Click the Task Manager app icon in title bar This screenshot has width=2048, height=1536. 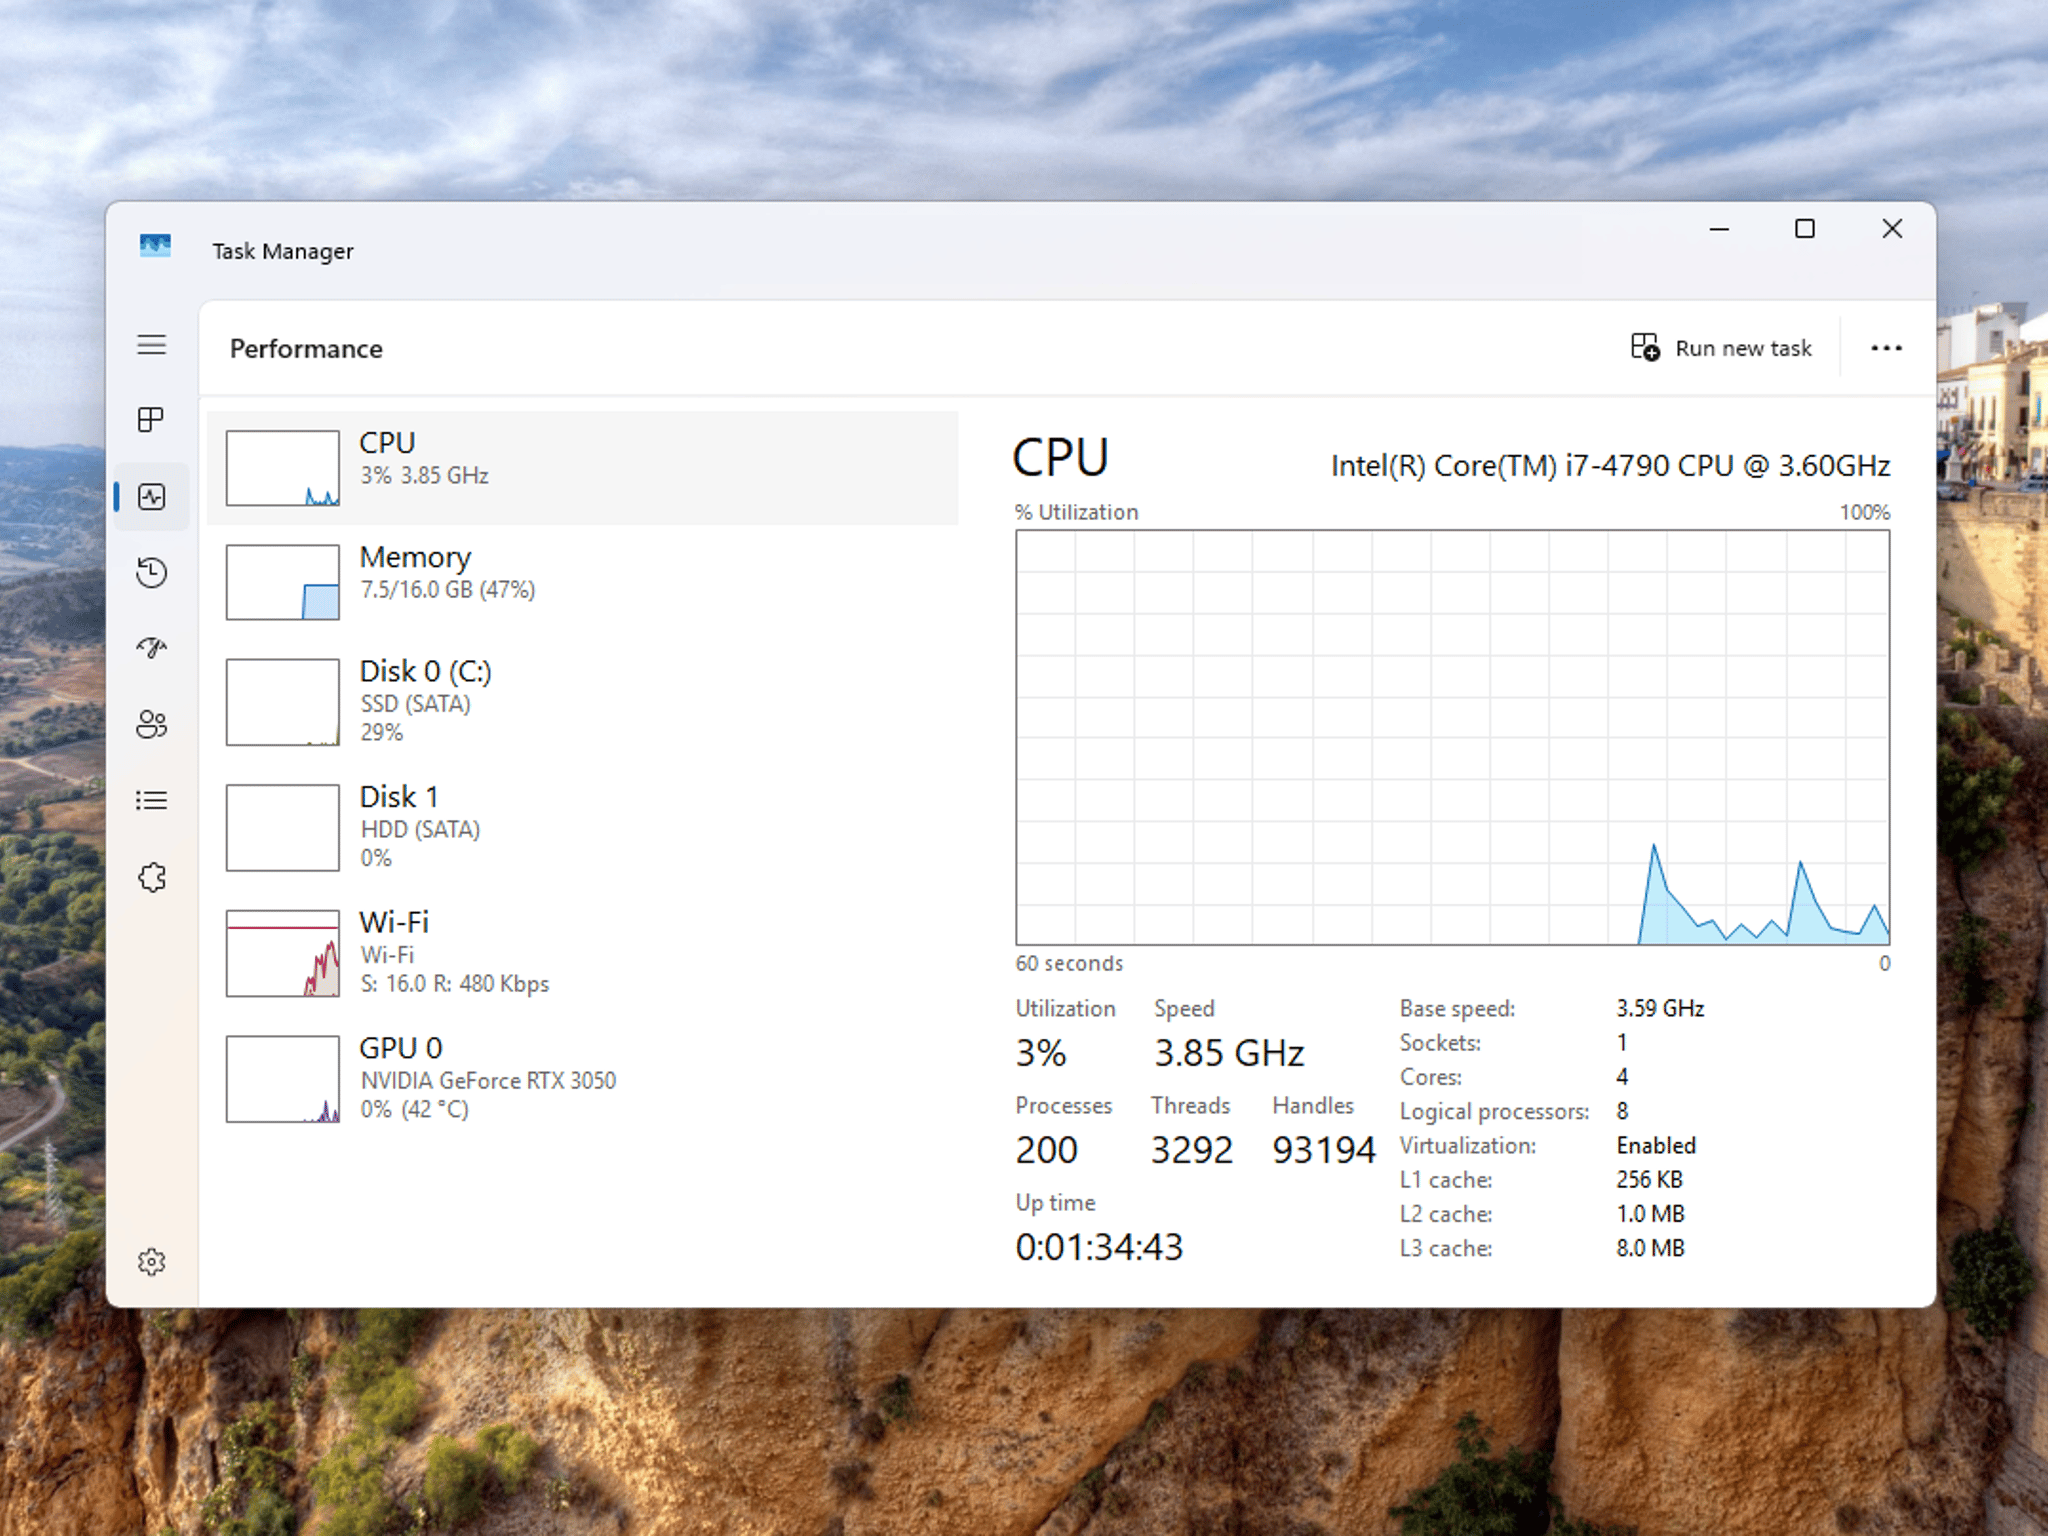pos(155,247)
